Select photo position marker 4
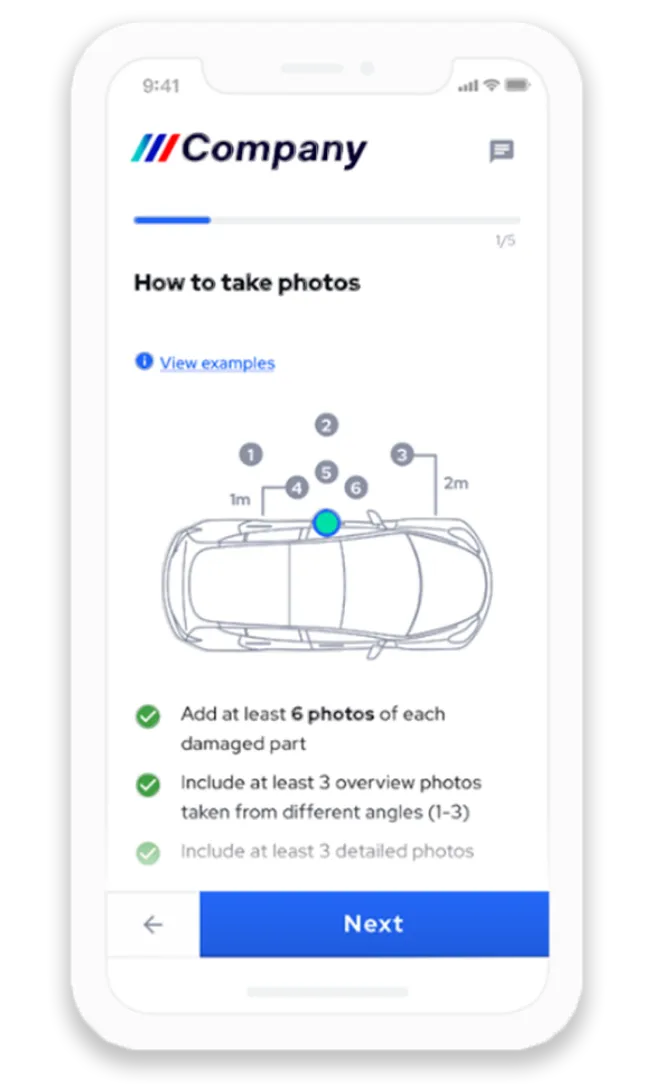 coord(296,488)
